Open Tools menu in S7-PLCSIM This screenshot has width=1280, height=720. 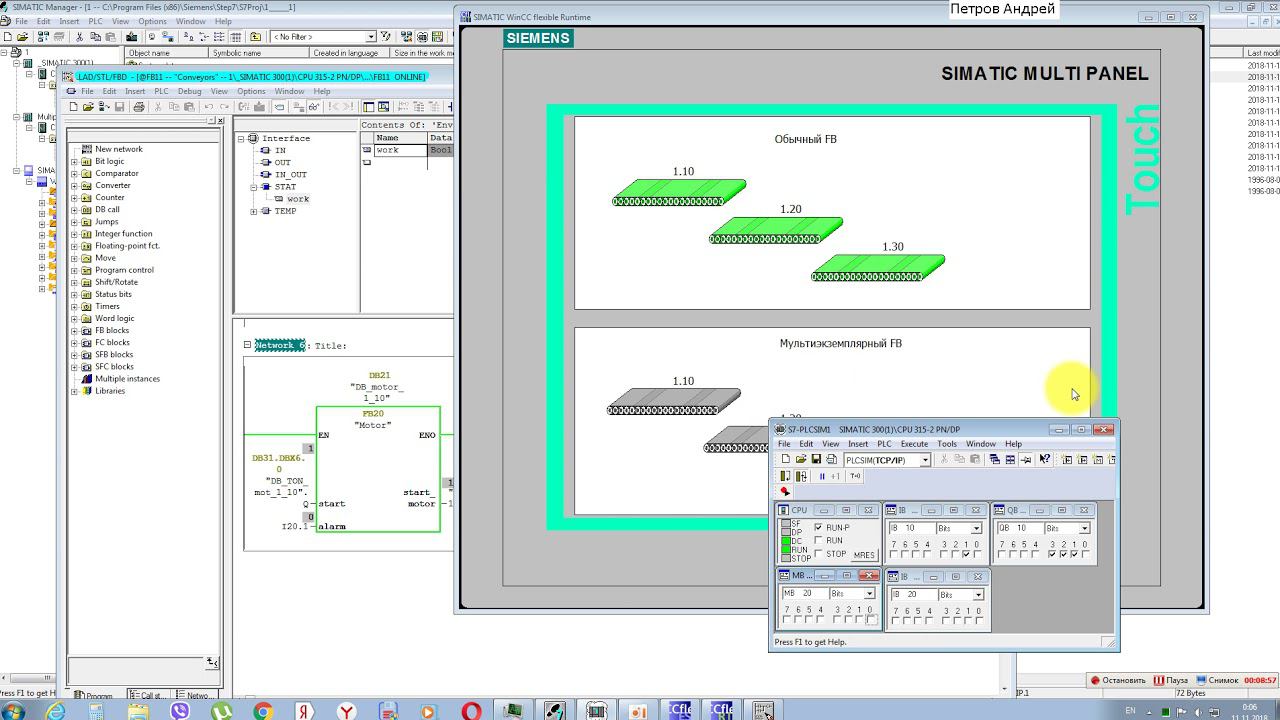[x=947, y=444]
